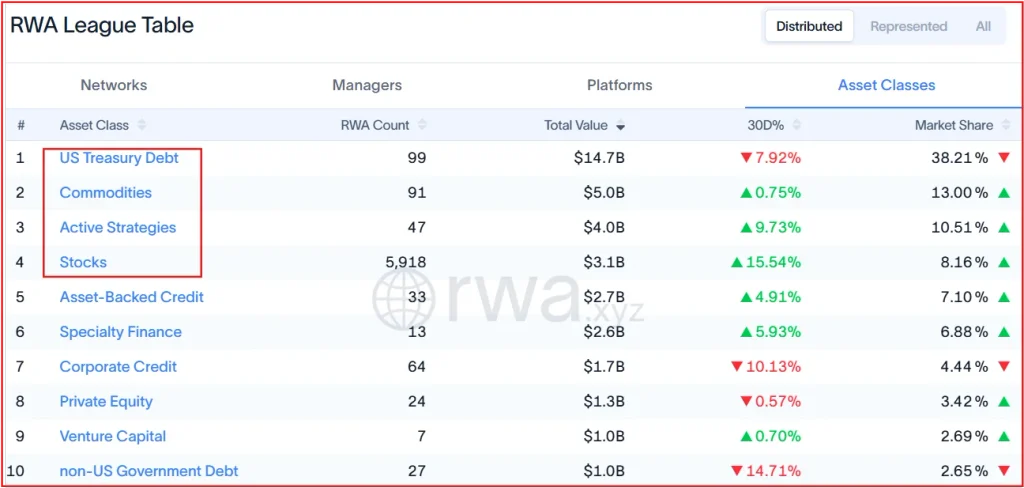Click the 10.51% market share value

click(x=960, y=227)
